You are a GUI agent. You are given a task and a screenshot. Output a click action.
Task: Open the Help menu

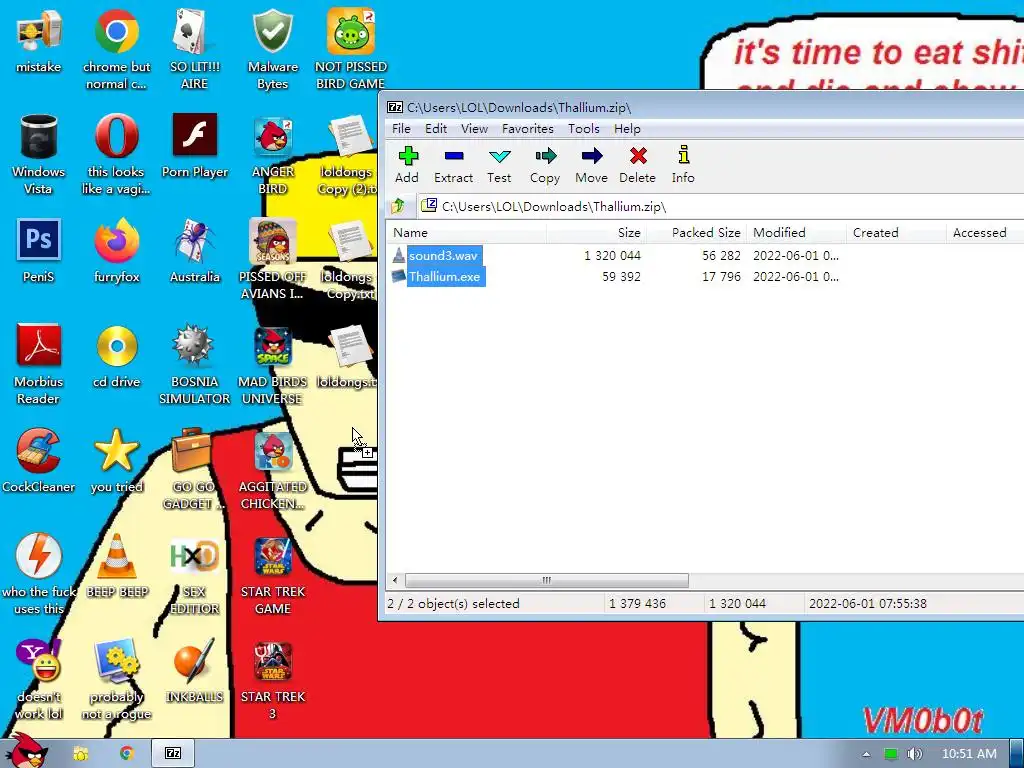pos(627,129)
